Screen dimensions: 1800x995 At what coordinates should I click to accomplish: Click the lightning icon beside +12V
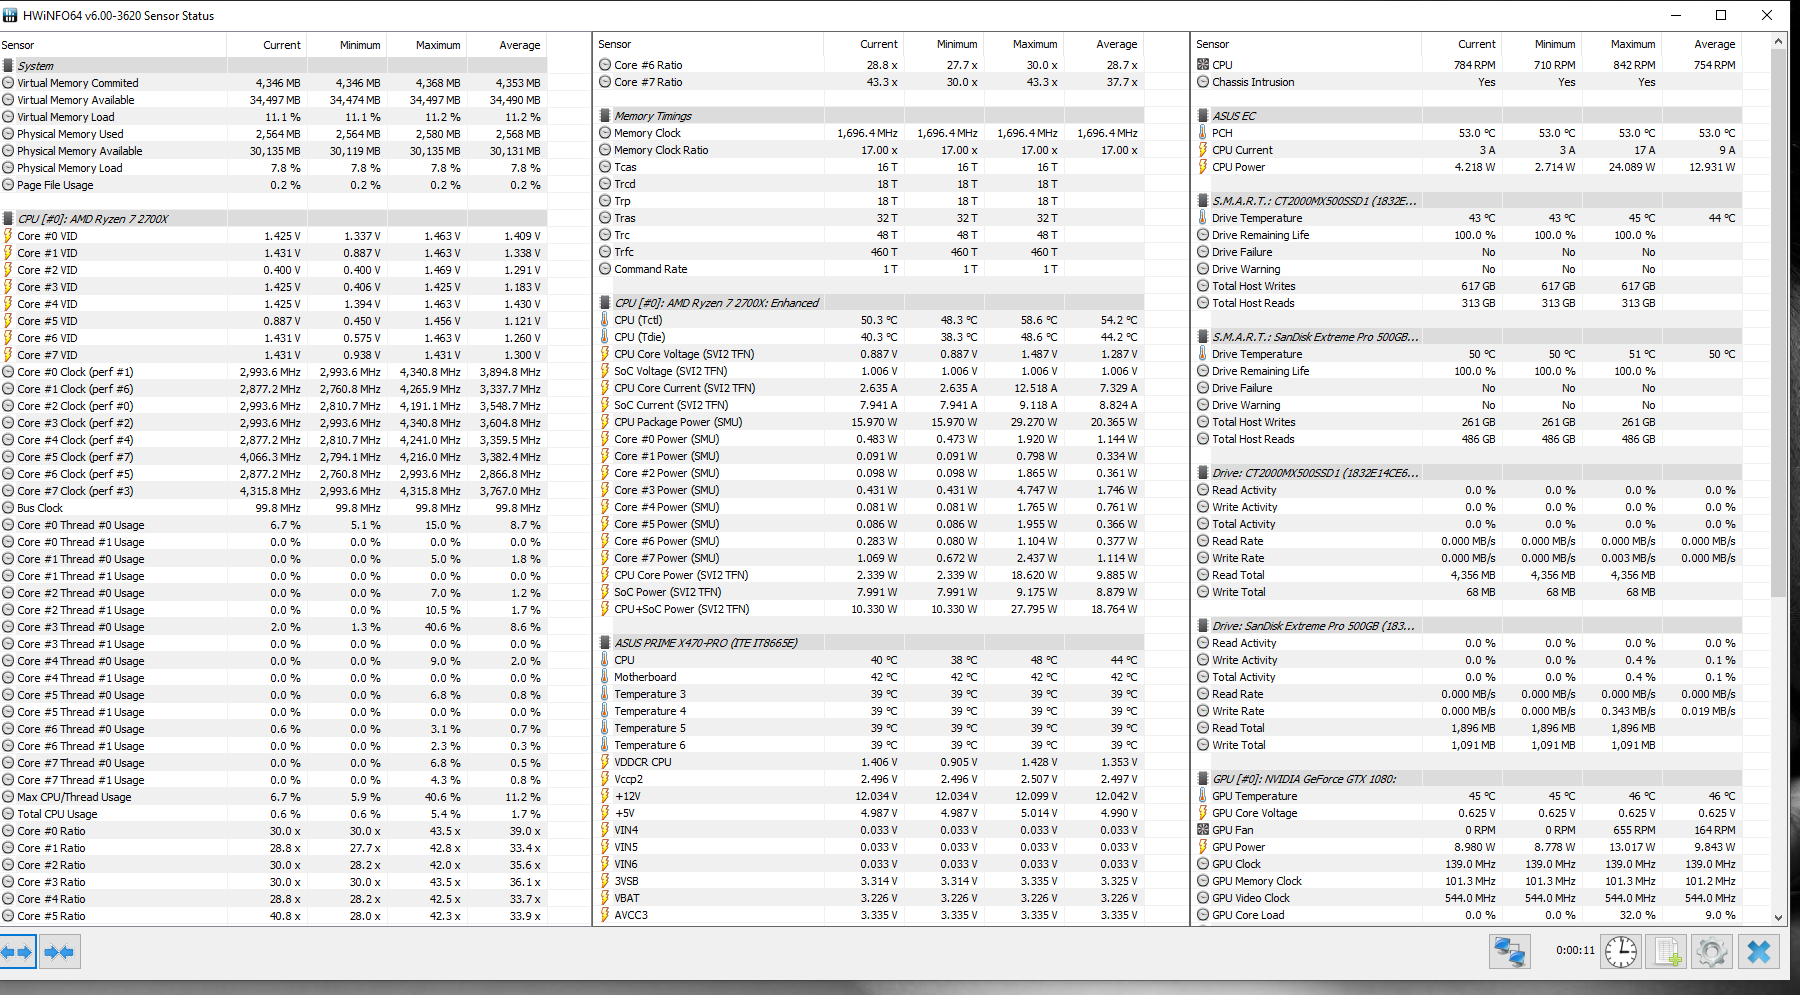[x=605, y=796]
